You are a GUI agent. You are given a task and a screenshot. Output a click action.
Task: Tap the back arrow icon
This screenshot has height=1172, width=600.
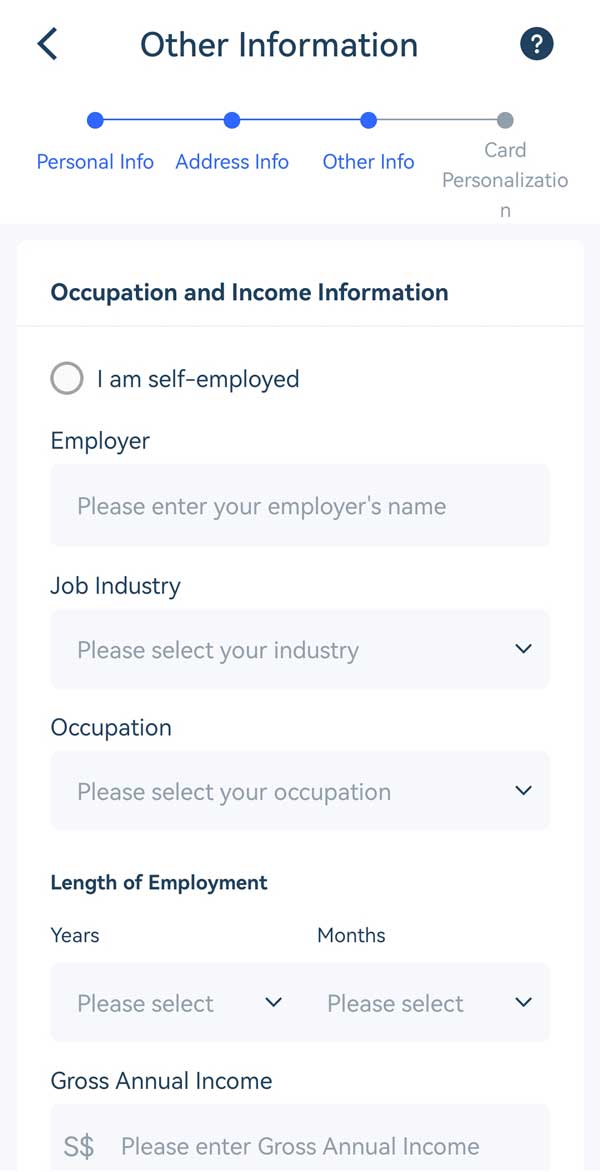[47, 44]
